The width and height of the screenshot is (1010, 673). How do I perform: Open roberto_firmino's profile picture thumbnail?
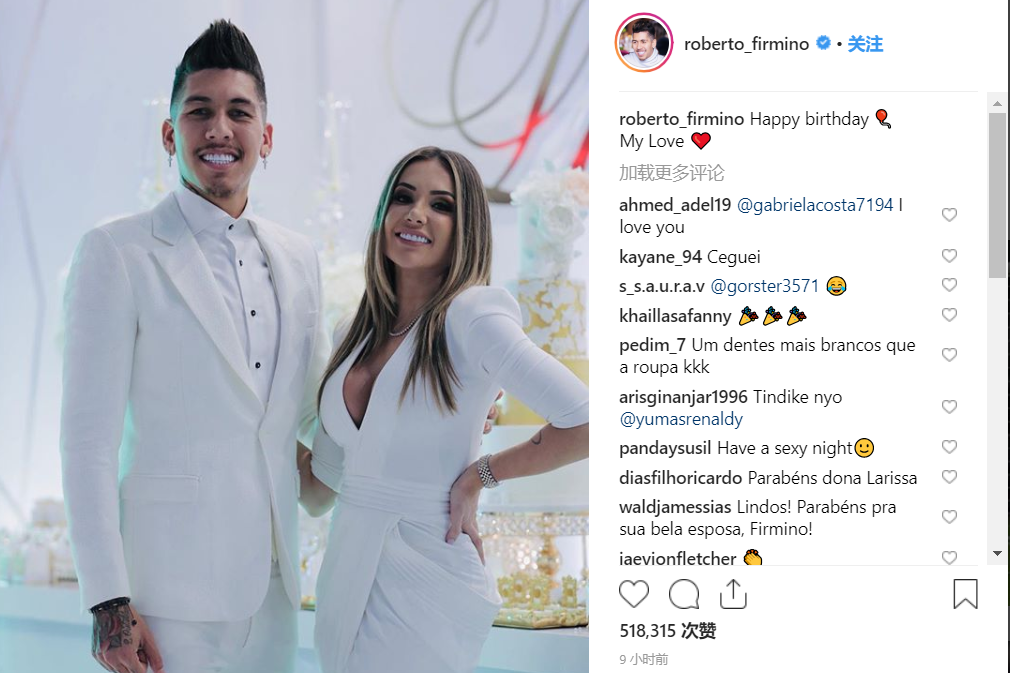coord(644,43)
